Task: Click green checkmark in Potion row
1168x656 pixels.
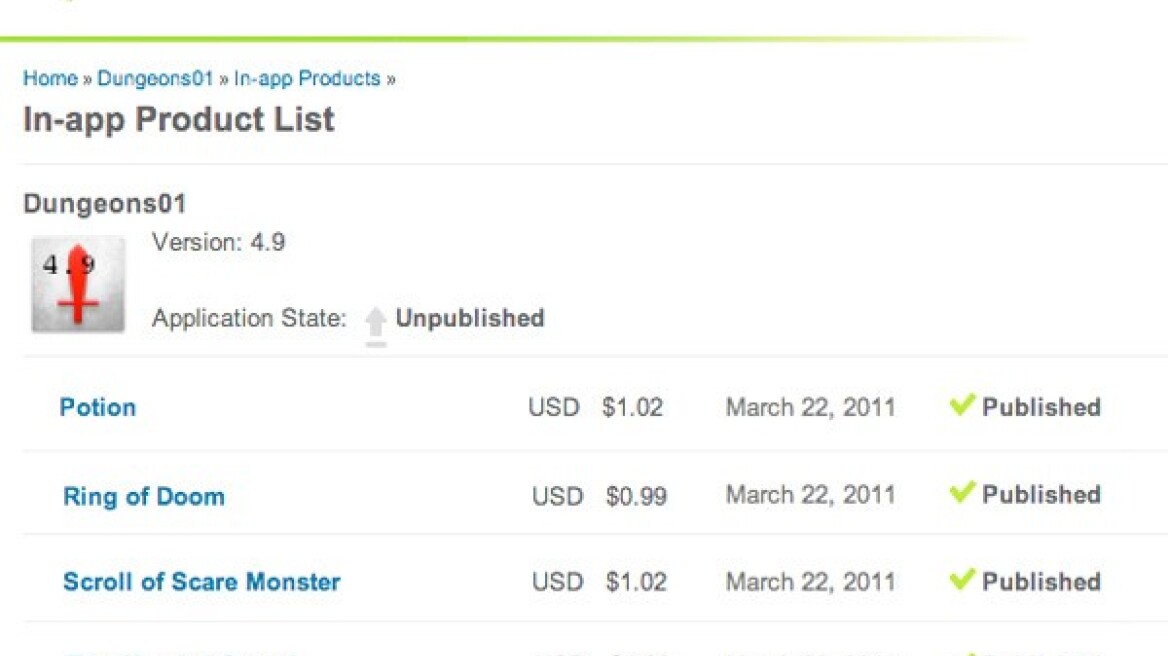Action: coord(962,405)
